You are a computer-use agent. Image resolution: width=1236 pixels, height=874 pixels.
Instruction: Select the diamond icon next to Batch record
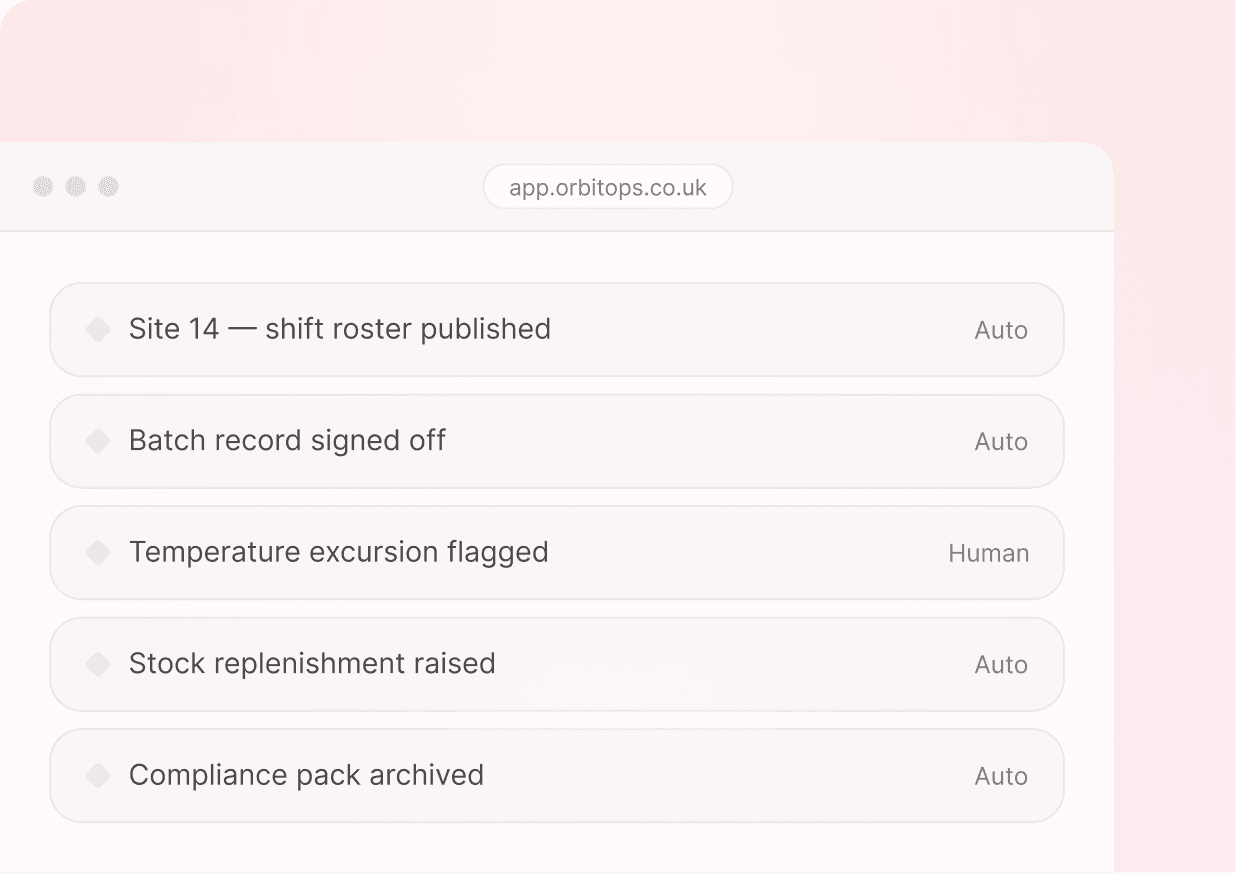tap(98, 441)
